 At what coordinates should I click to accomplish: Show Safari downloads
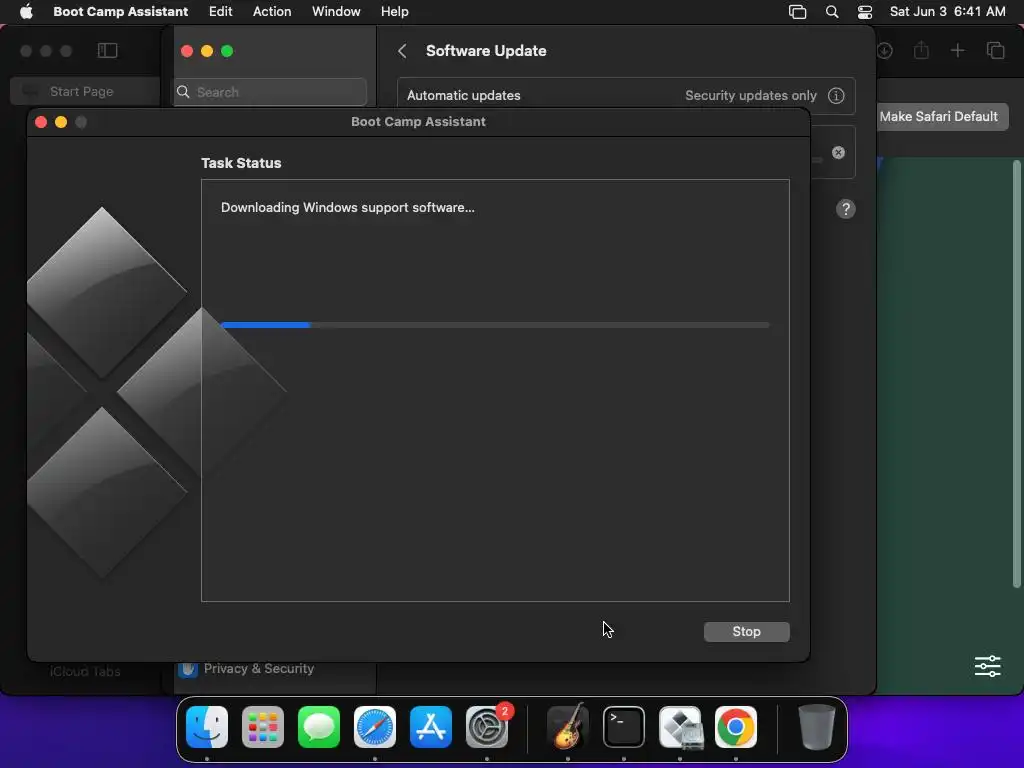pyautogui.click(x=884, y=50)
